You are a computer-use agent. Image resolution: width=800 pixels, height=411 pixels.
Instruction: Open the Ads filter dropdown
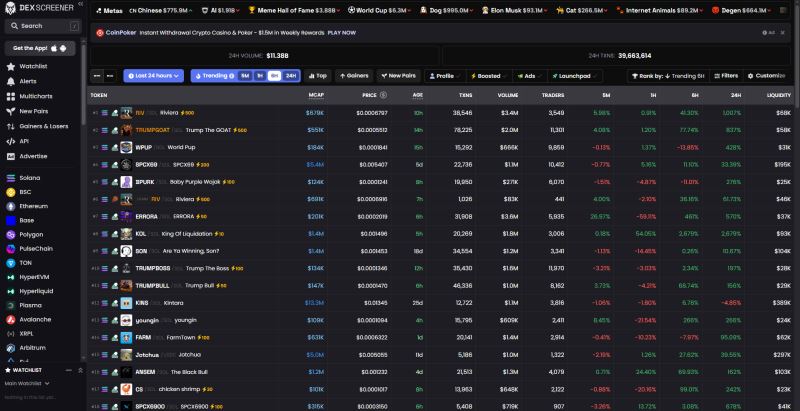click(530, 76)
